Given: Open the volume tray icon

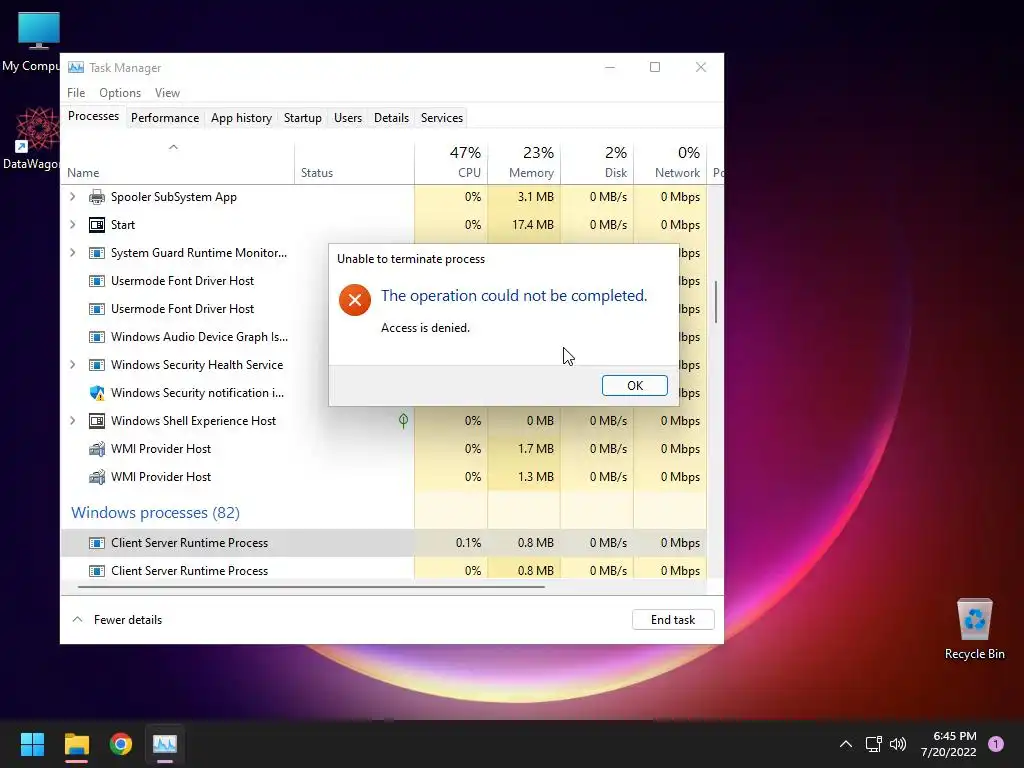Looking at the screenshot, I should click(x=899, y=744).
